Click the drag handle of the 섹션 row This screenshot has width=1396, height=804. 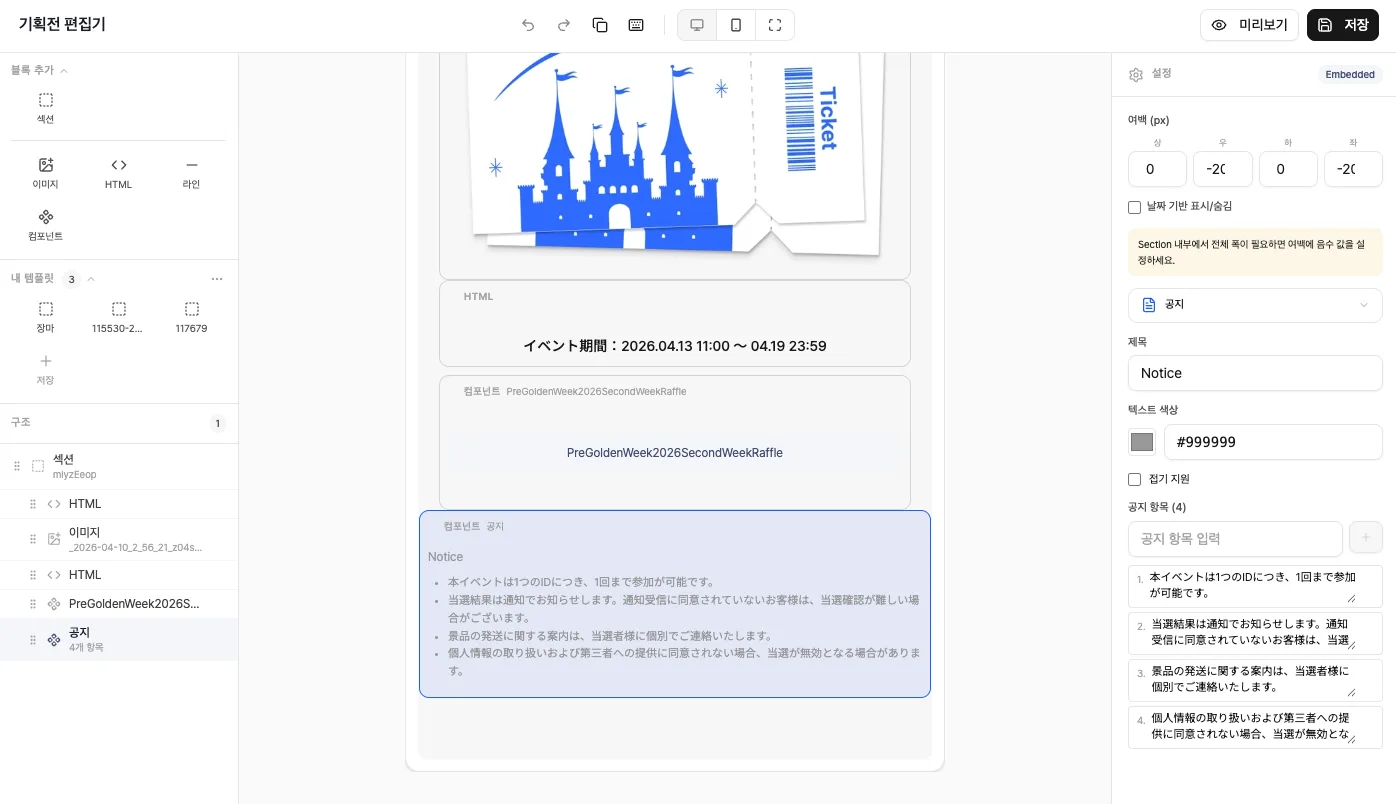(16, 466)
